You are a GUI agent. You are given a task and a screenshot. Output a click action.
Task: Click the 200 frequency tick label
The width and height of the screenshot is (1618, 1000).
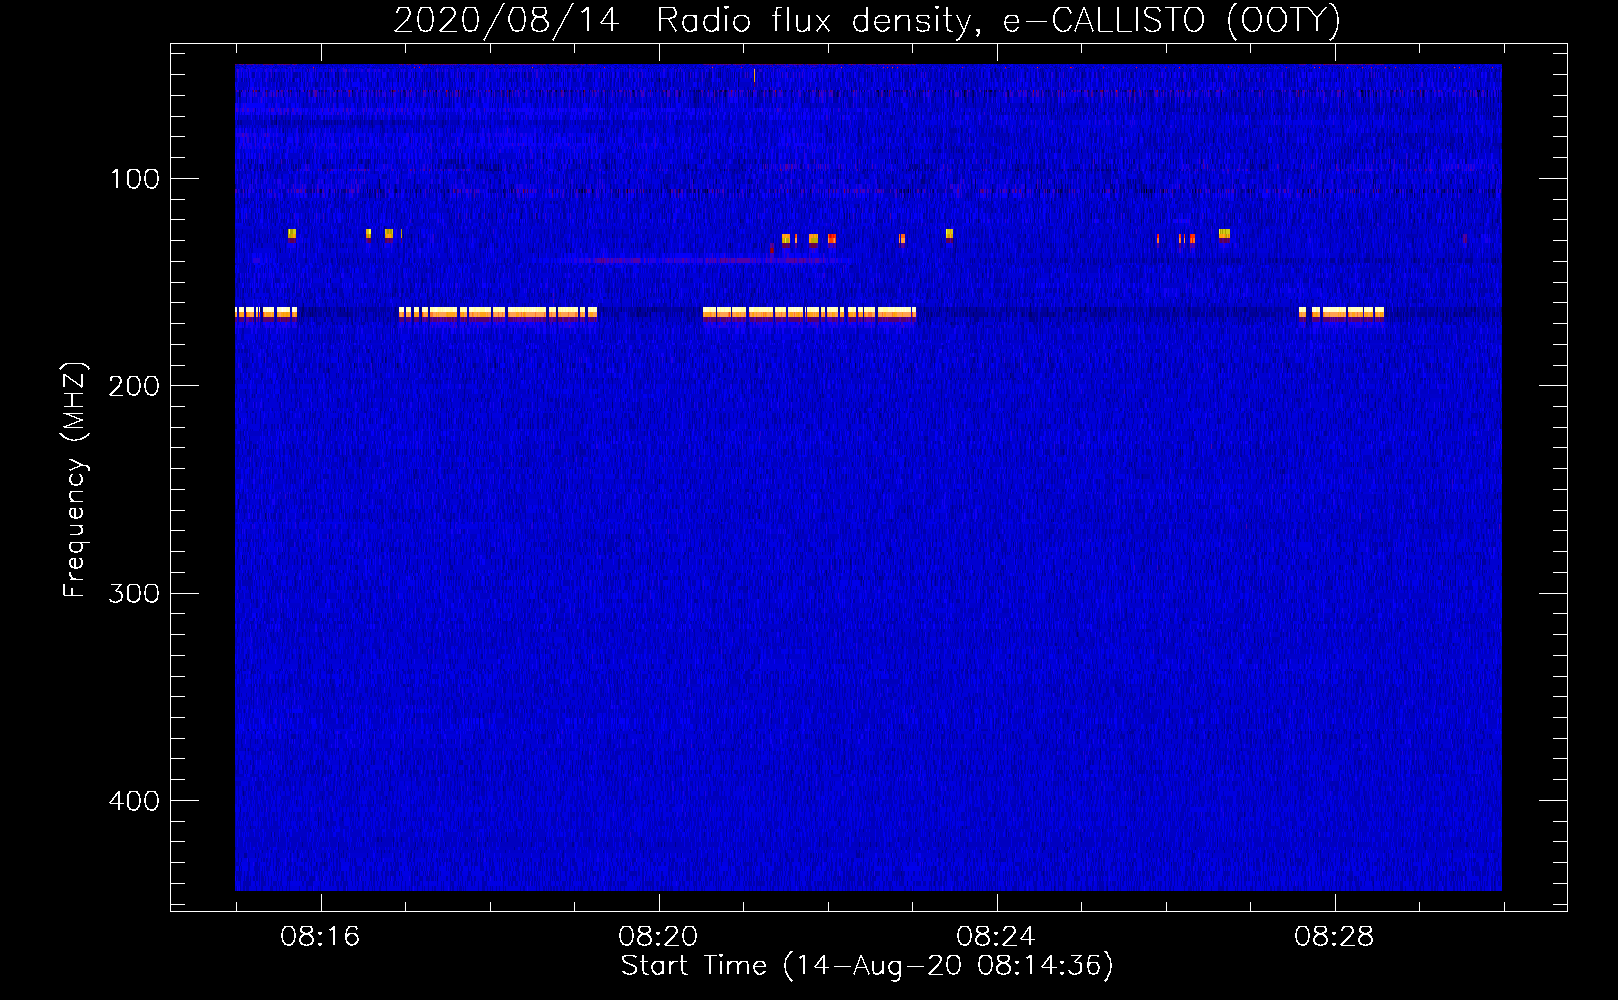tap(134, 386)
